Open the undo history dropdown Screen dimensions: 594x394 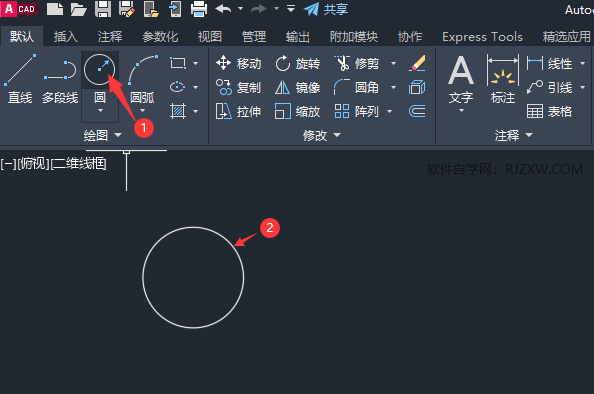(241, 8)
